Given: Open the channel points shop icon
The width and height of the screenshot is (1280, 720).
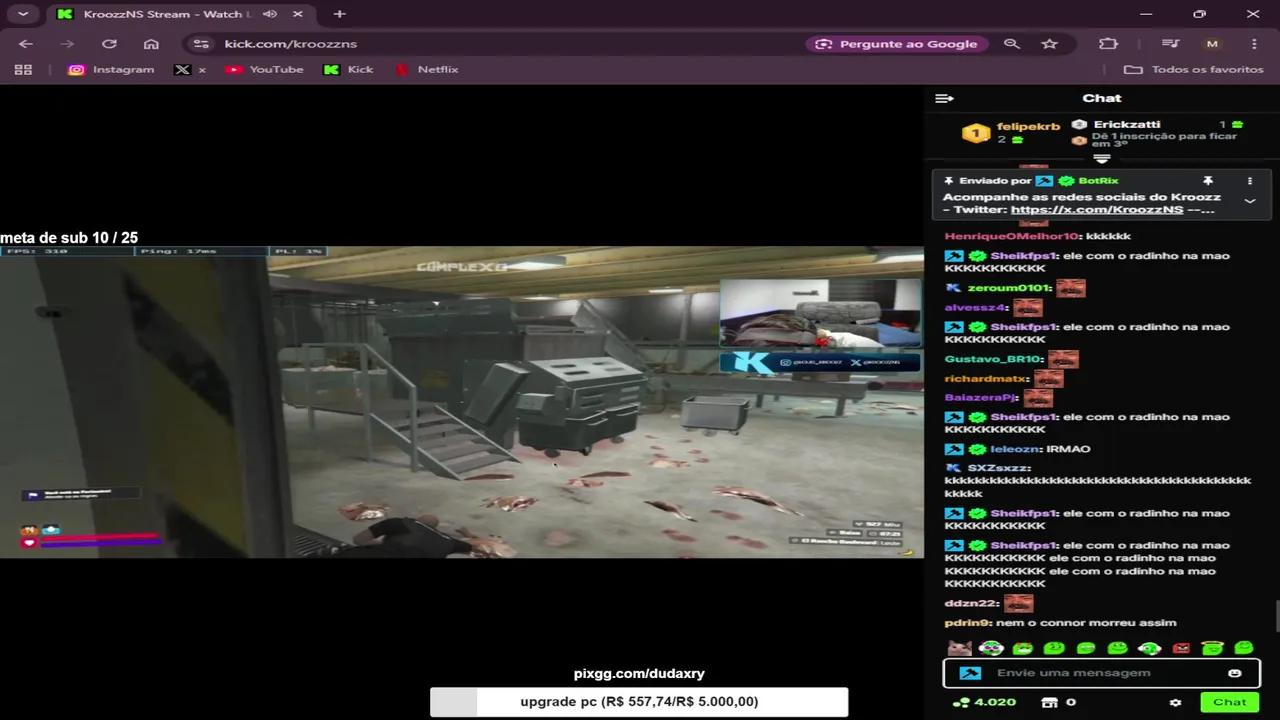Looking at the screenshot, I should (x=1049, y=703).
